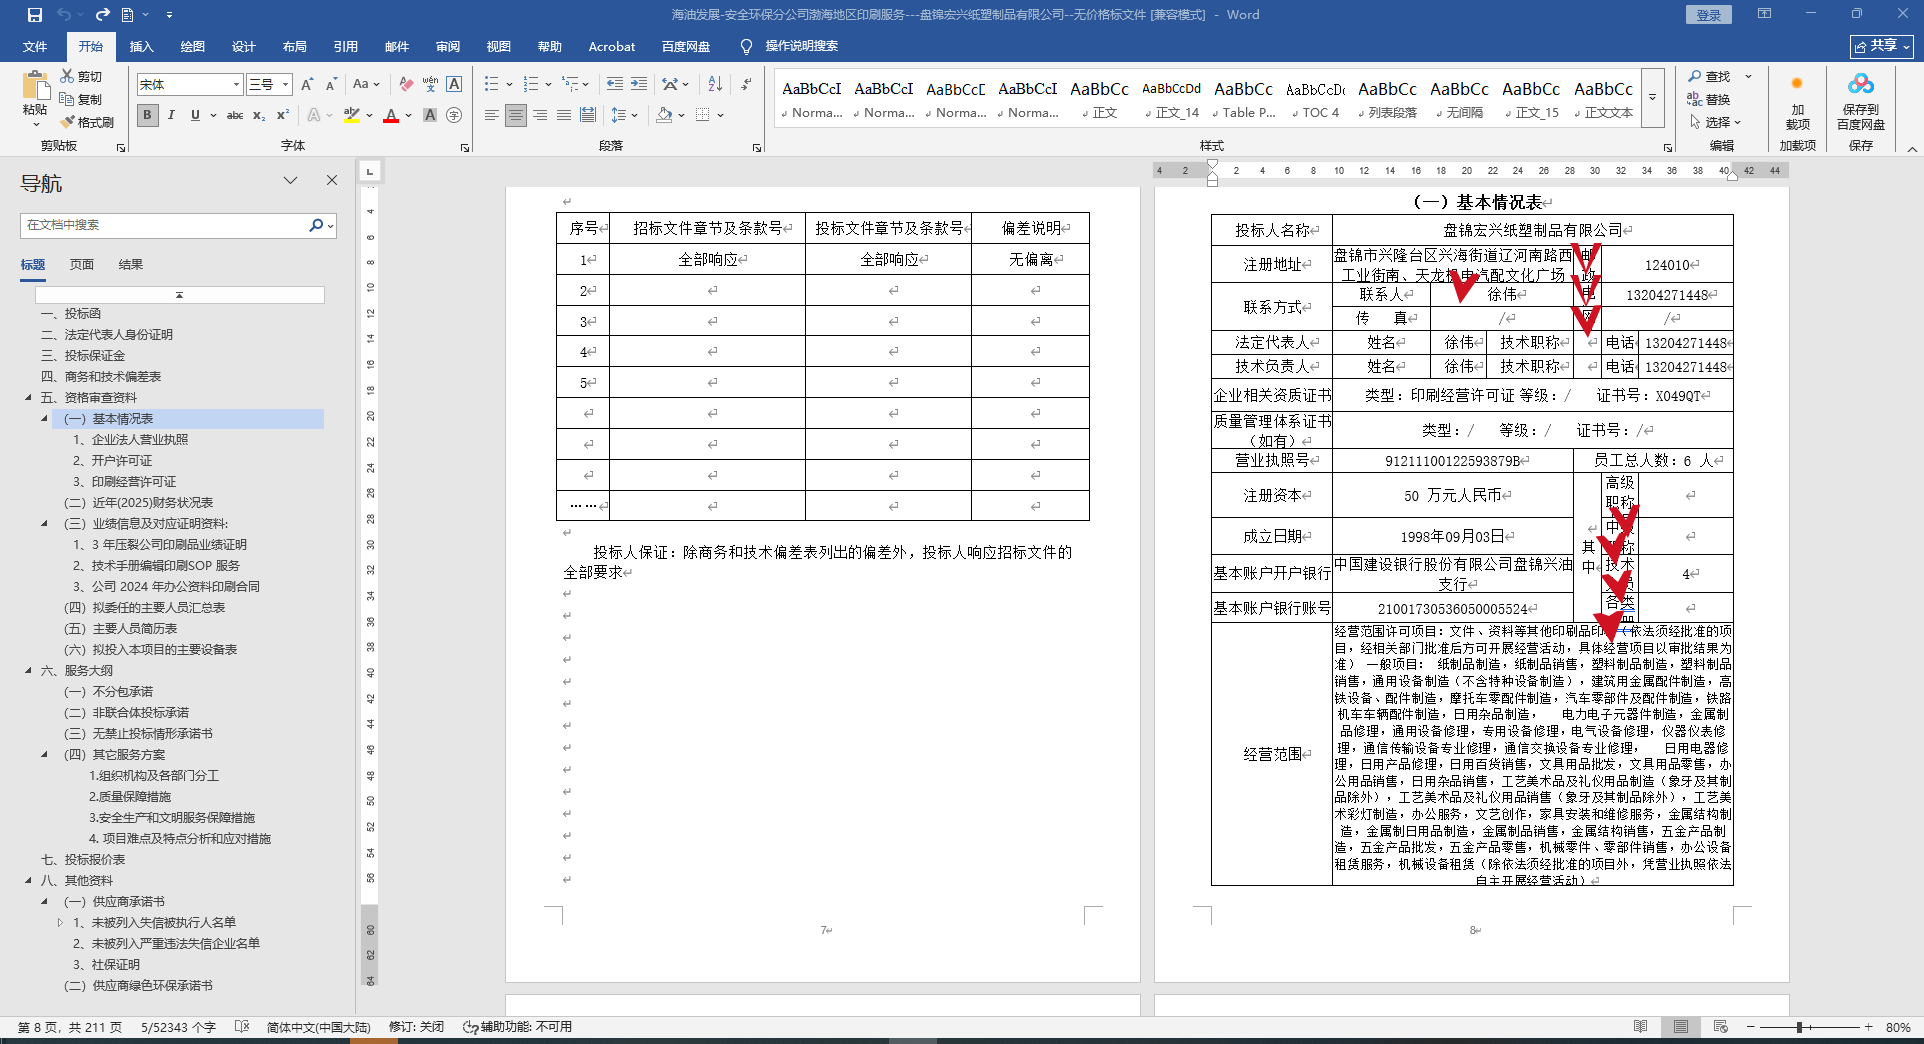Viewport: 1924px width, 1044px height.
Task: Clear all formatting with the eraser icon
Action: point(406,85)
